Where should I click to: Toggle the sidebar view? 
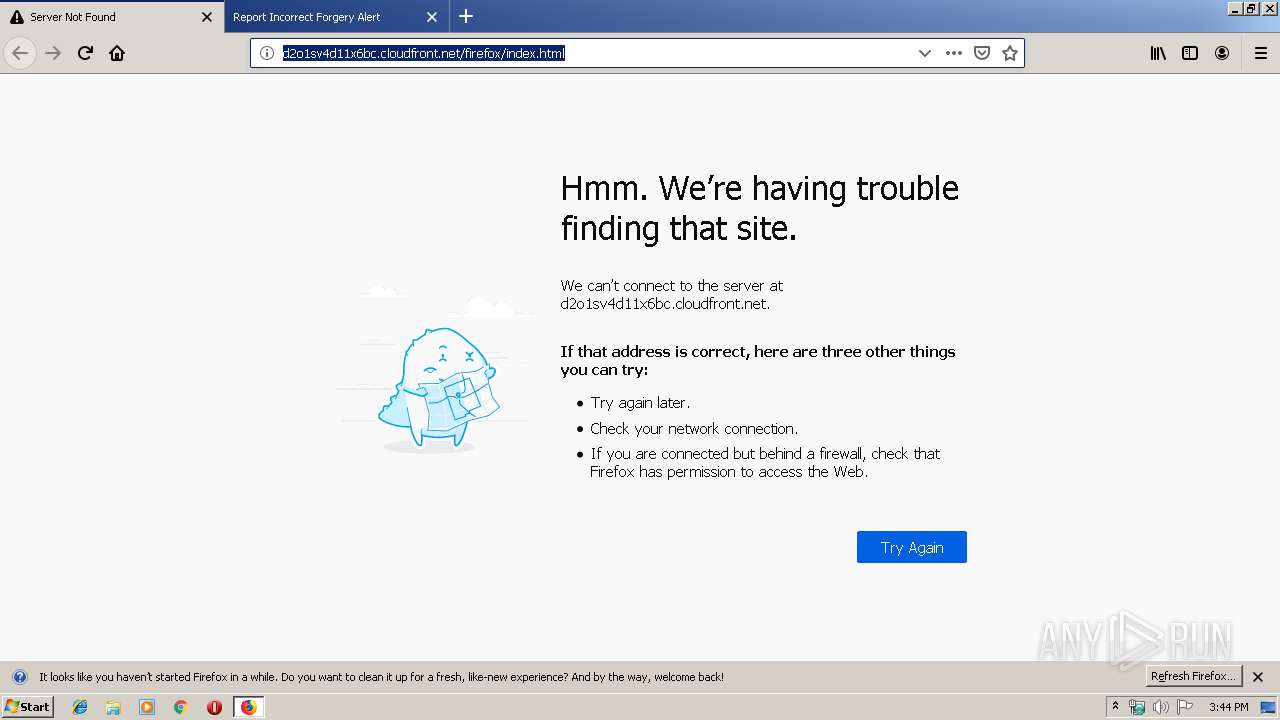(x=1190, y=53)
